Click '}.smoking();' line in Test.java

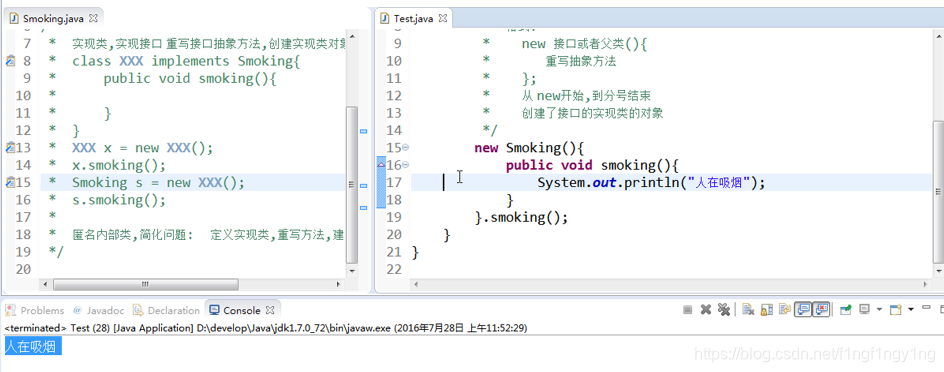click(x=521, y=217)
